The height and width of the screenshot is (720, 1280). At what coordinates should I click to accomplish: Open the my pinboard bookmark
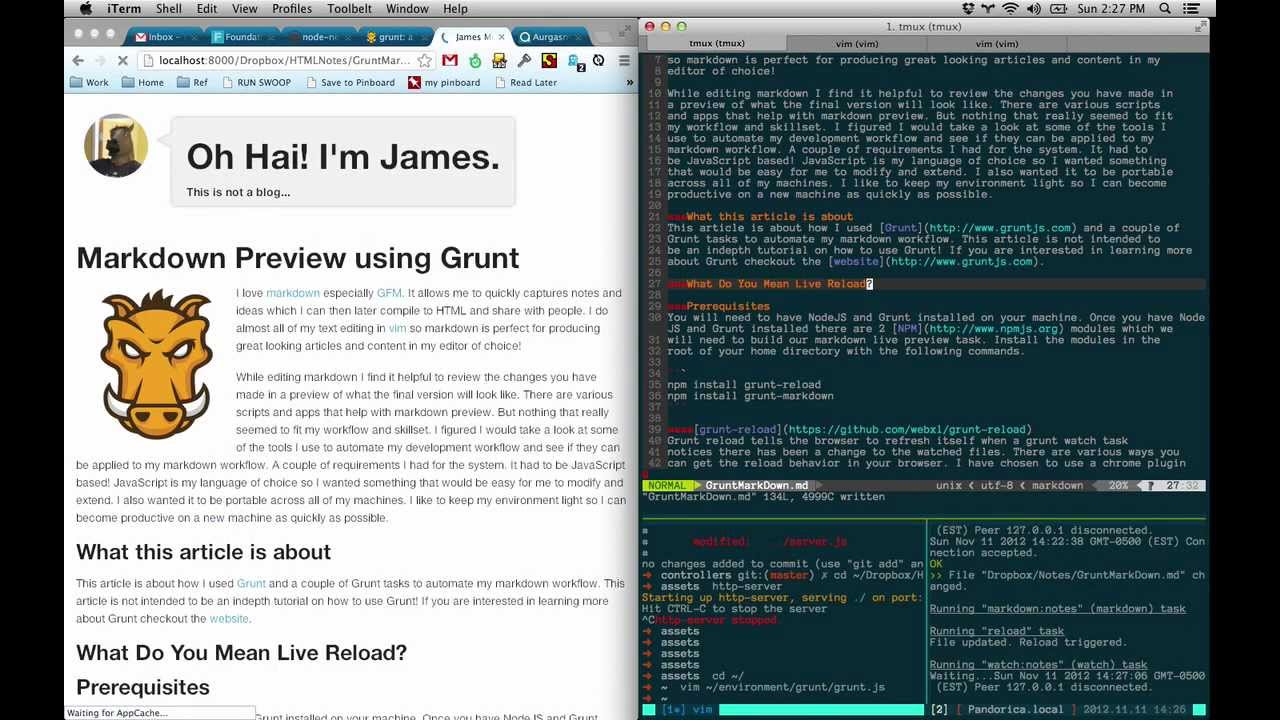444,83
